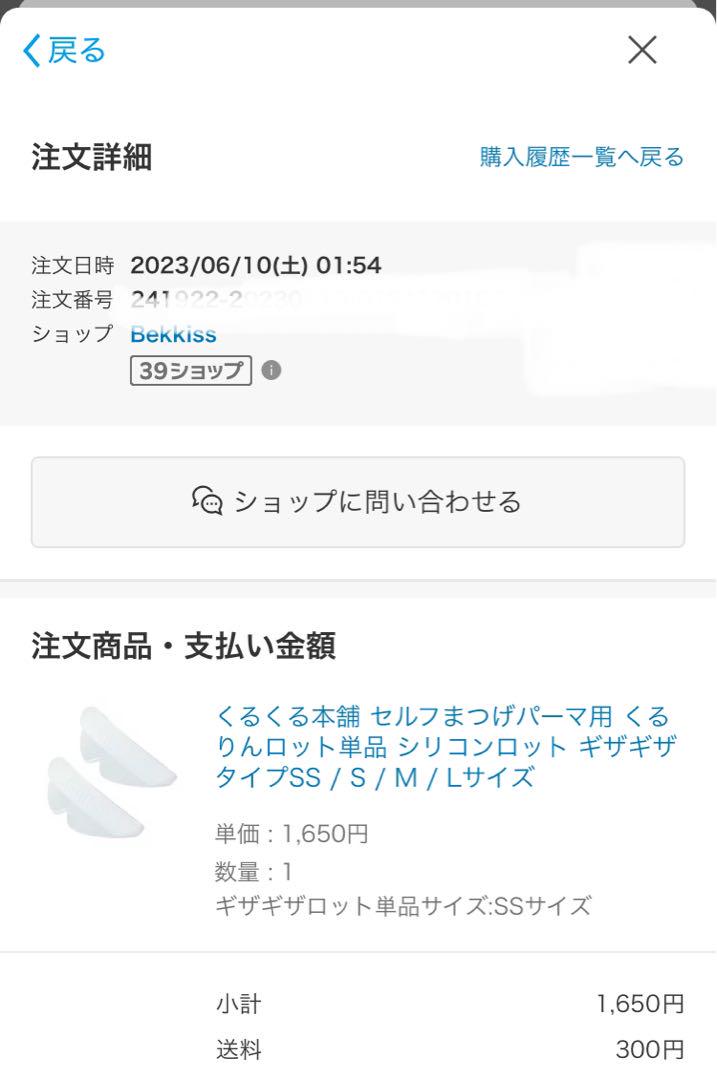The image size is (717, 1080).
Task: Tap the chat bubble icon in contact button
Action: point(207,501)
